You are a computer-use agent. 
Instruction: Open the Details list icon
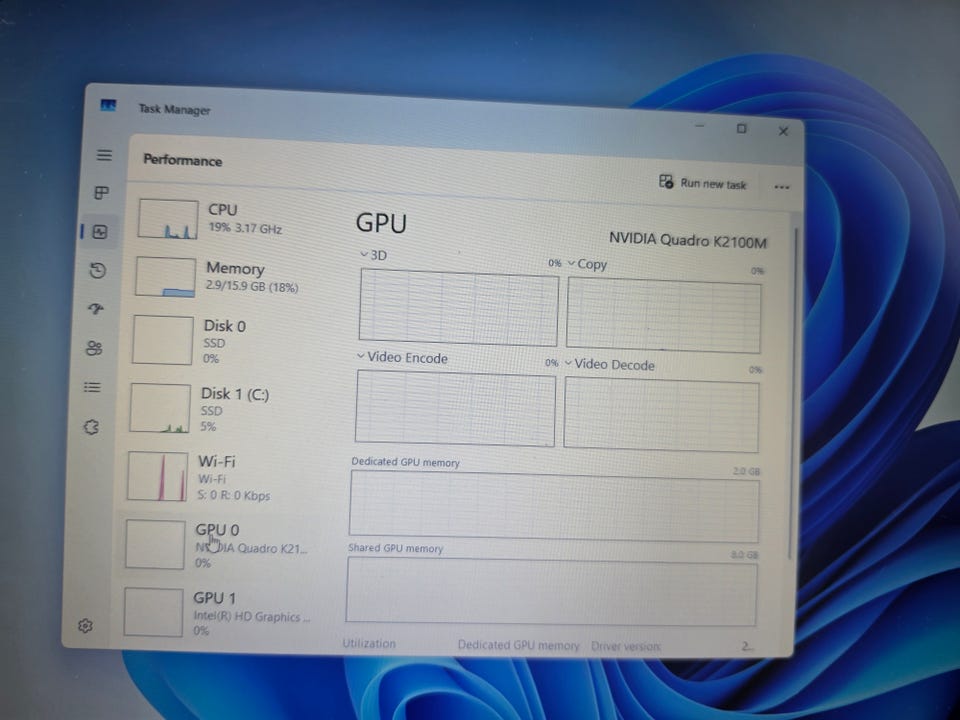(x=92, y=387)
